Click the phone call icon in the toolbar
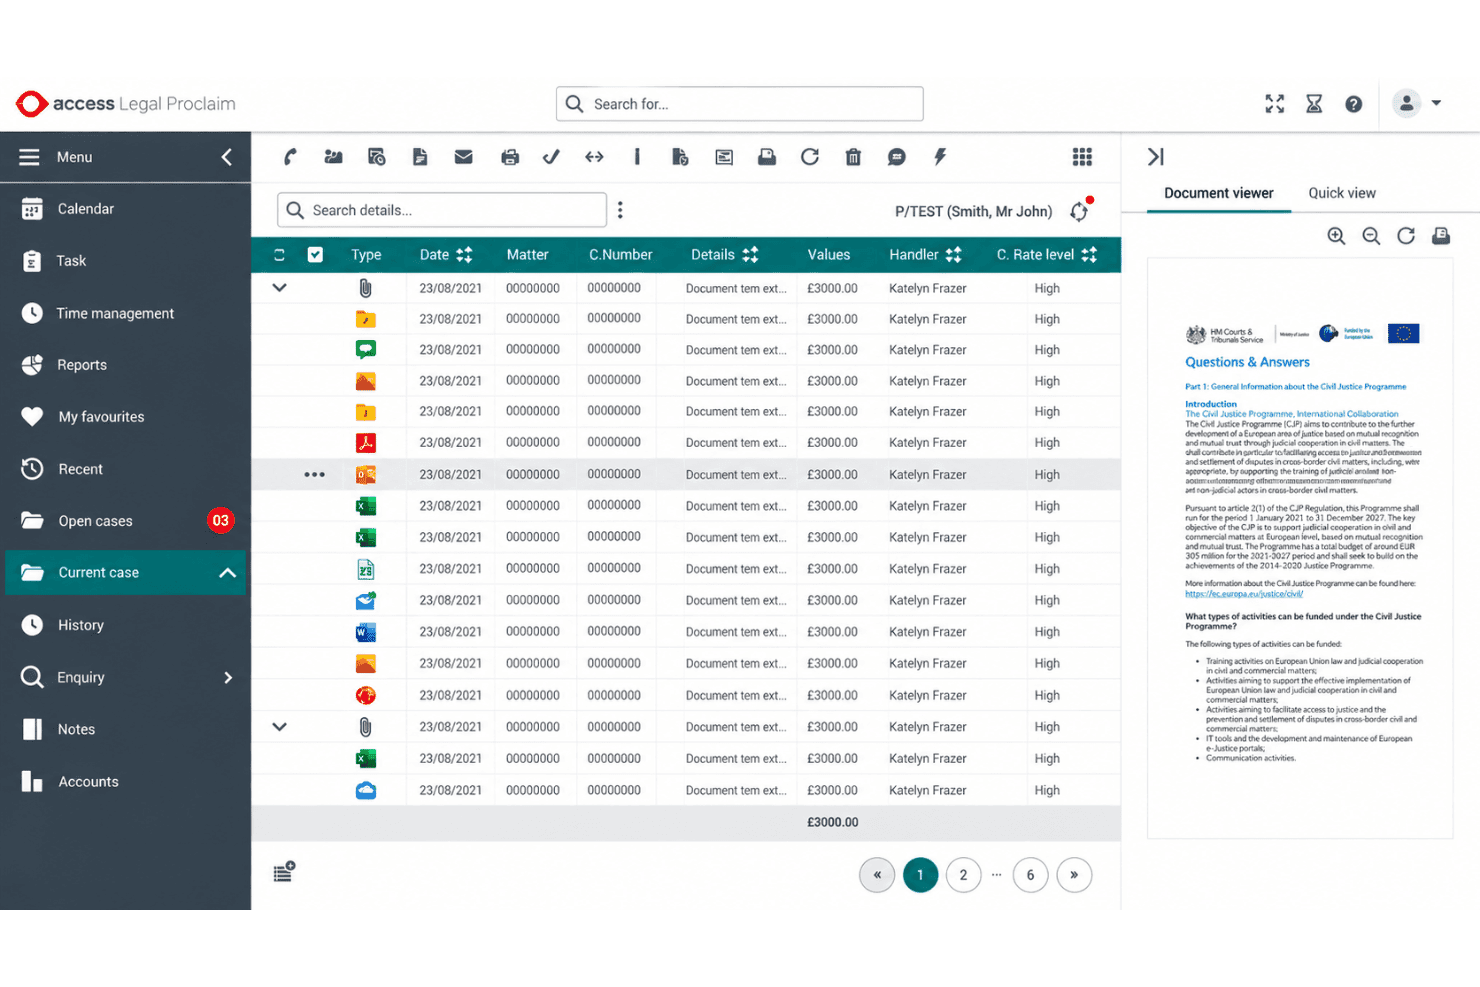The image size is (1480, 987). coord(290,157)
